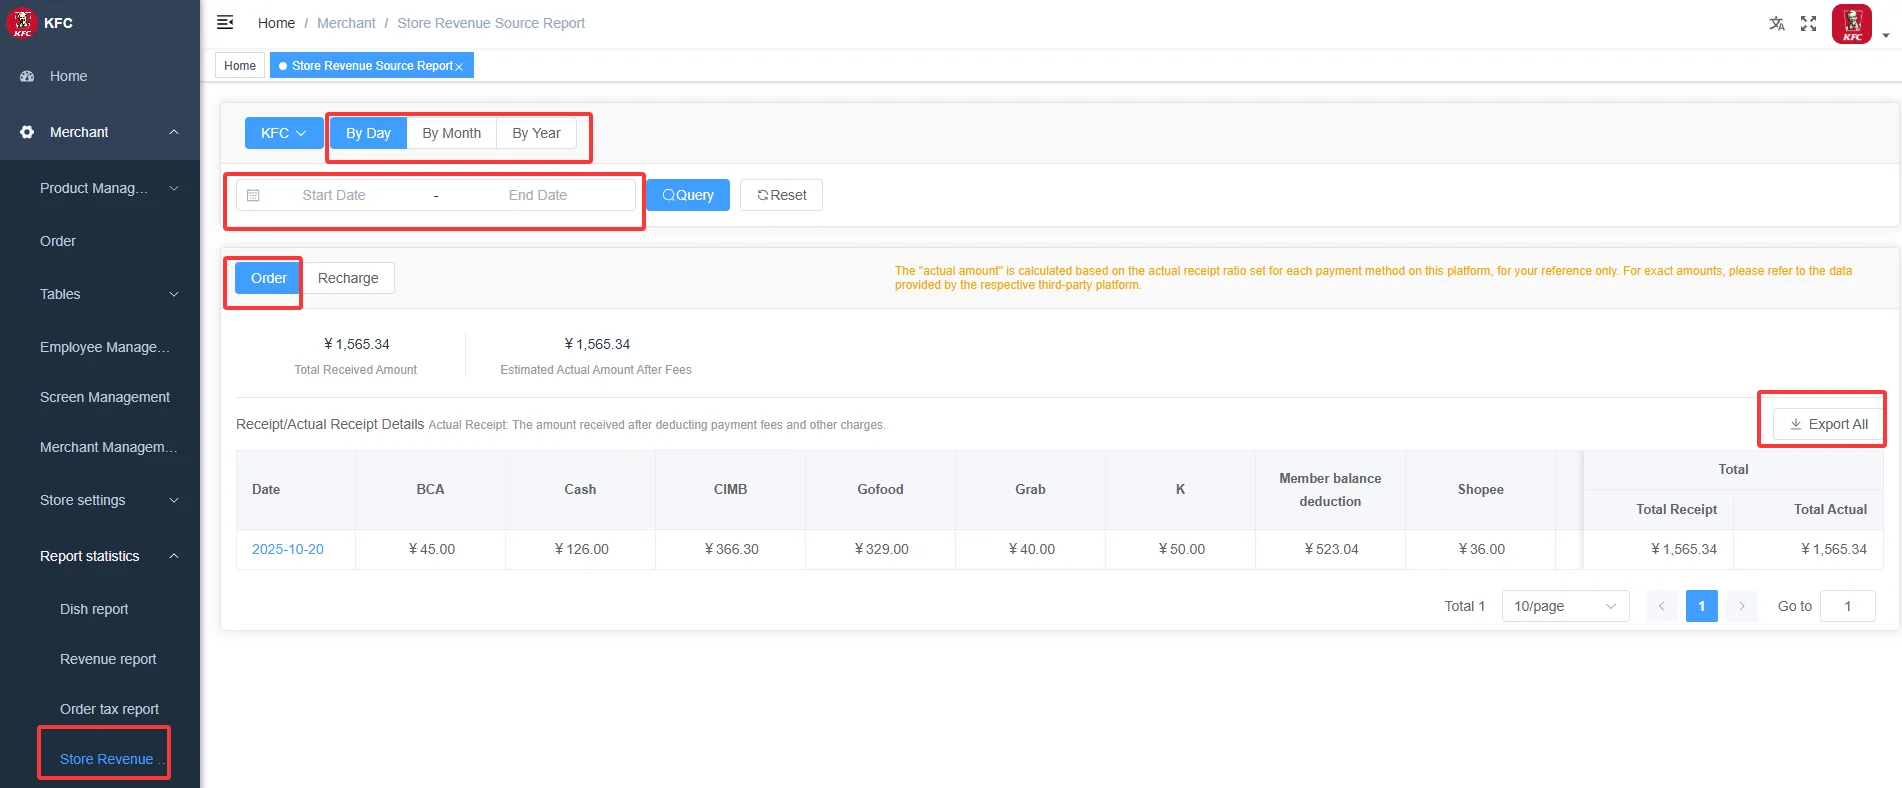Click the Gofood amount ¥329.00
Image resolution: width=1902 pixels, height=788 pixels.
[x=882, y=549]
